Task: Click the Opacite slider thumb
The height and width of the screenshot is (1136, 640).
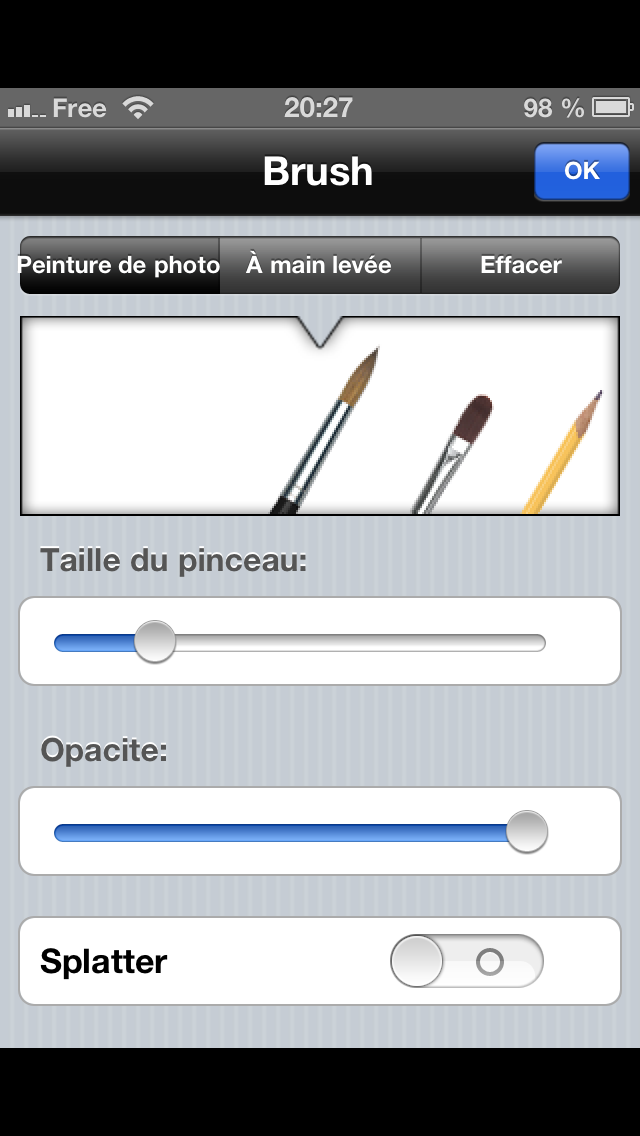Action: (x=526, y=832)
